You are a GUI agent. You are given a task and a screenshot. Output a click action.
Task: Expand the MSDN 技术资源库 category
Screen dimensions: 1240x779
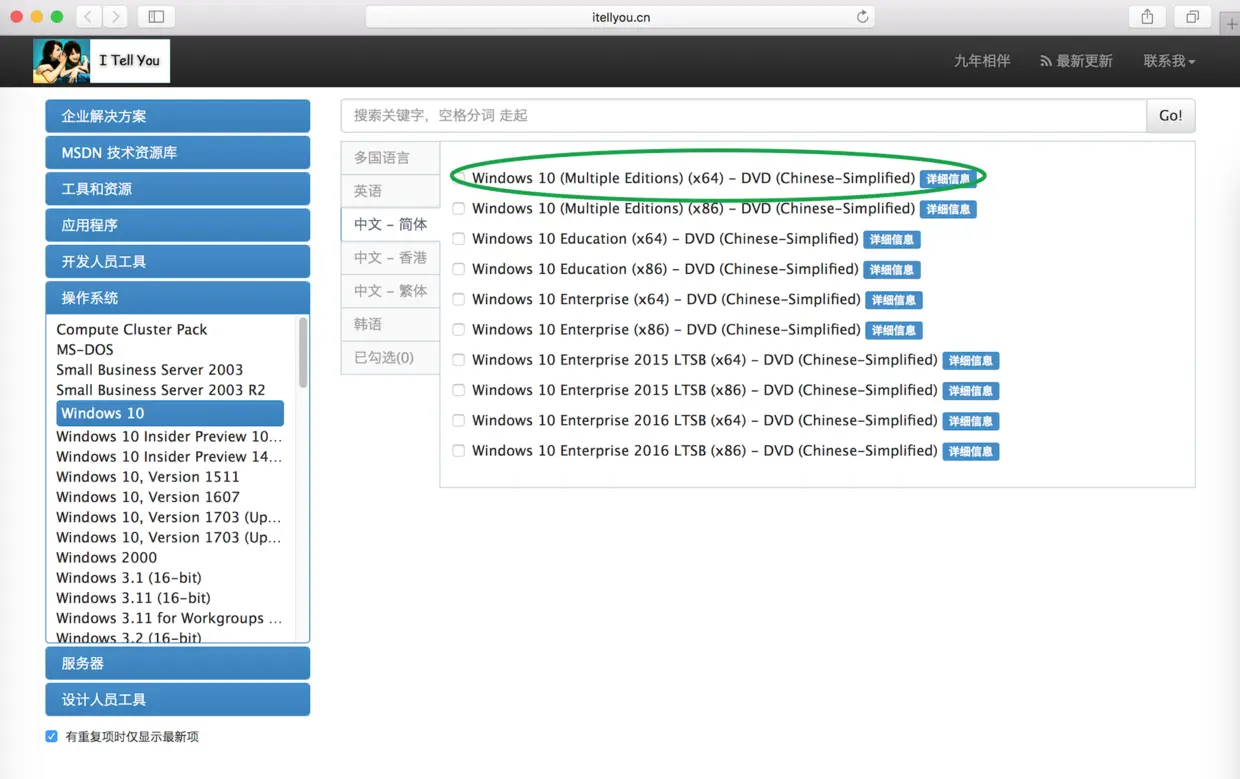(x=178, y=152)
